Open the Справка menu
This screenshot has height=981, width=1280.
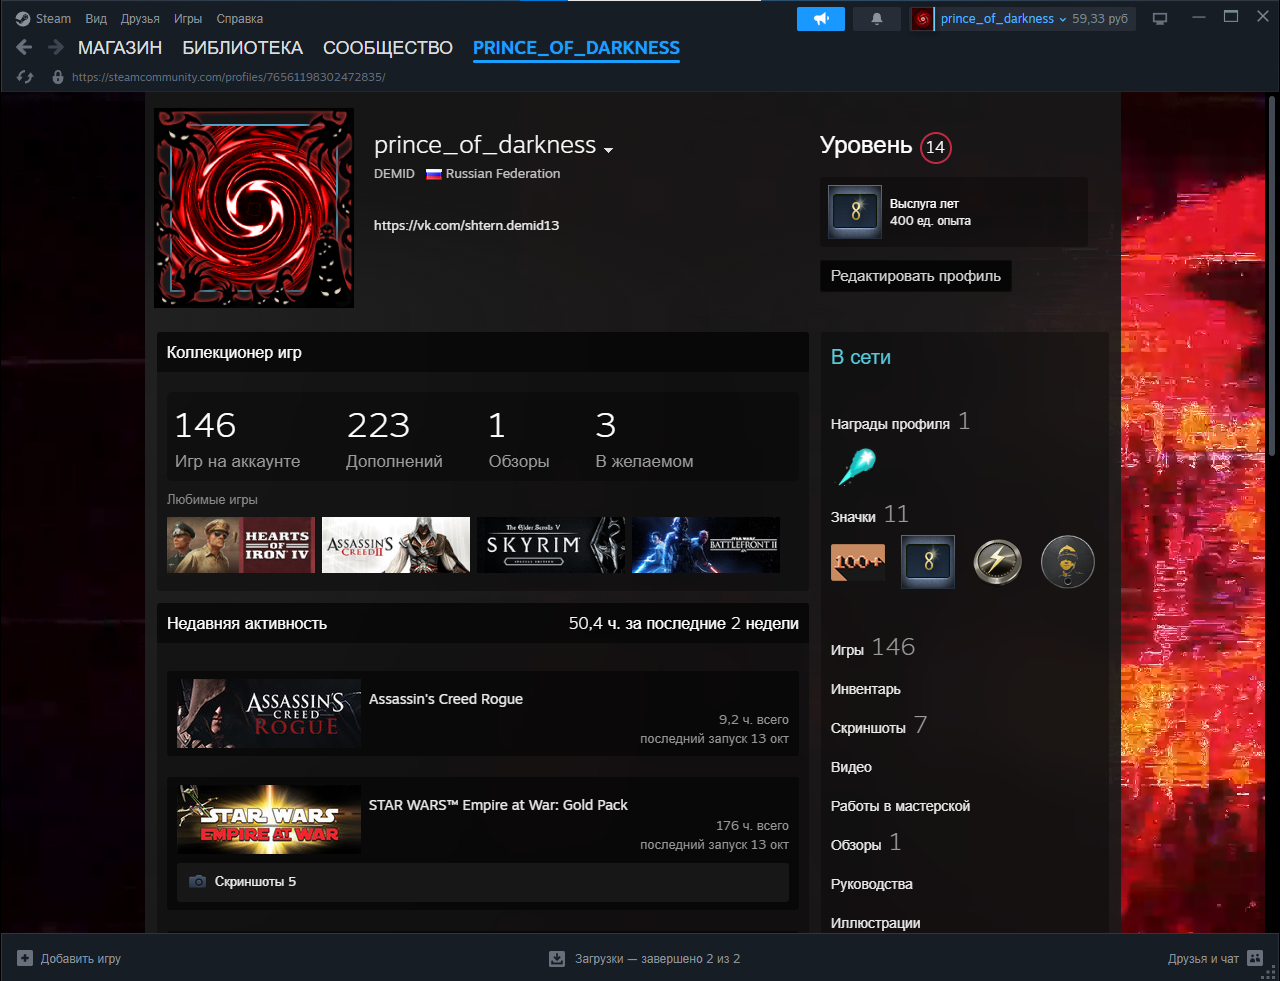click(x=240, y=19)
